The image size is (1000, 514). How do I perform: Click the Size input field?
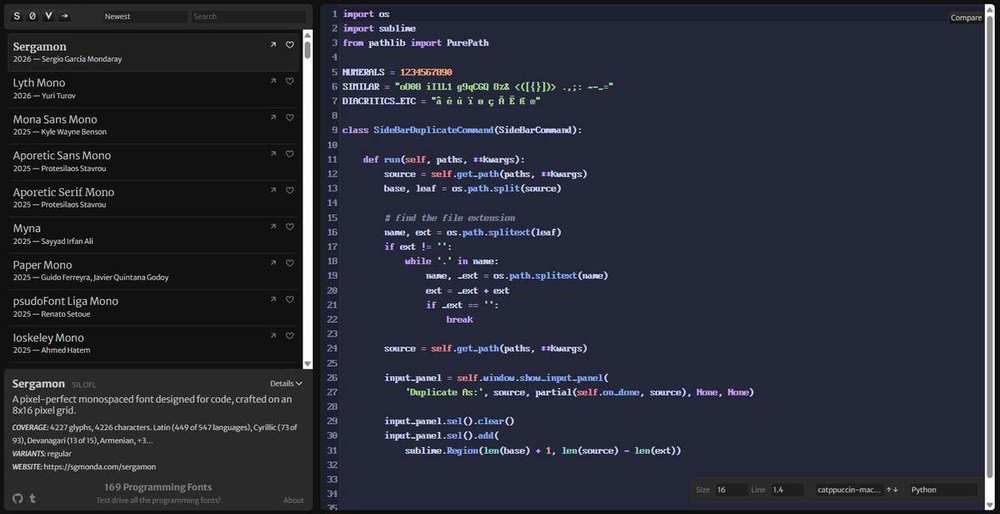click(730, 490)
